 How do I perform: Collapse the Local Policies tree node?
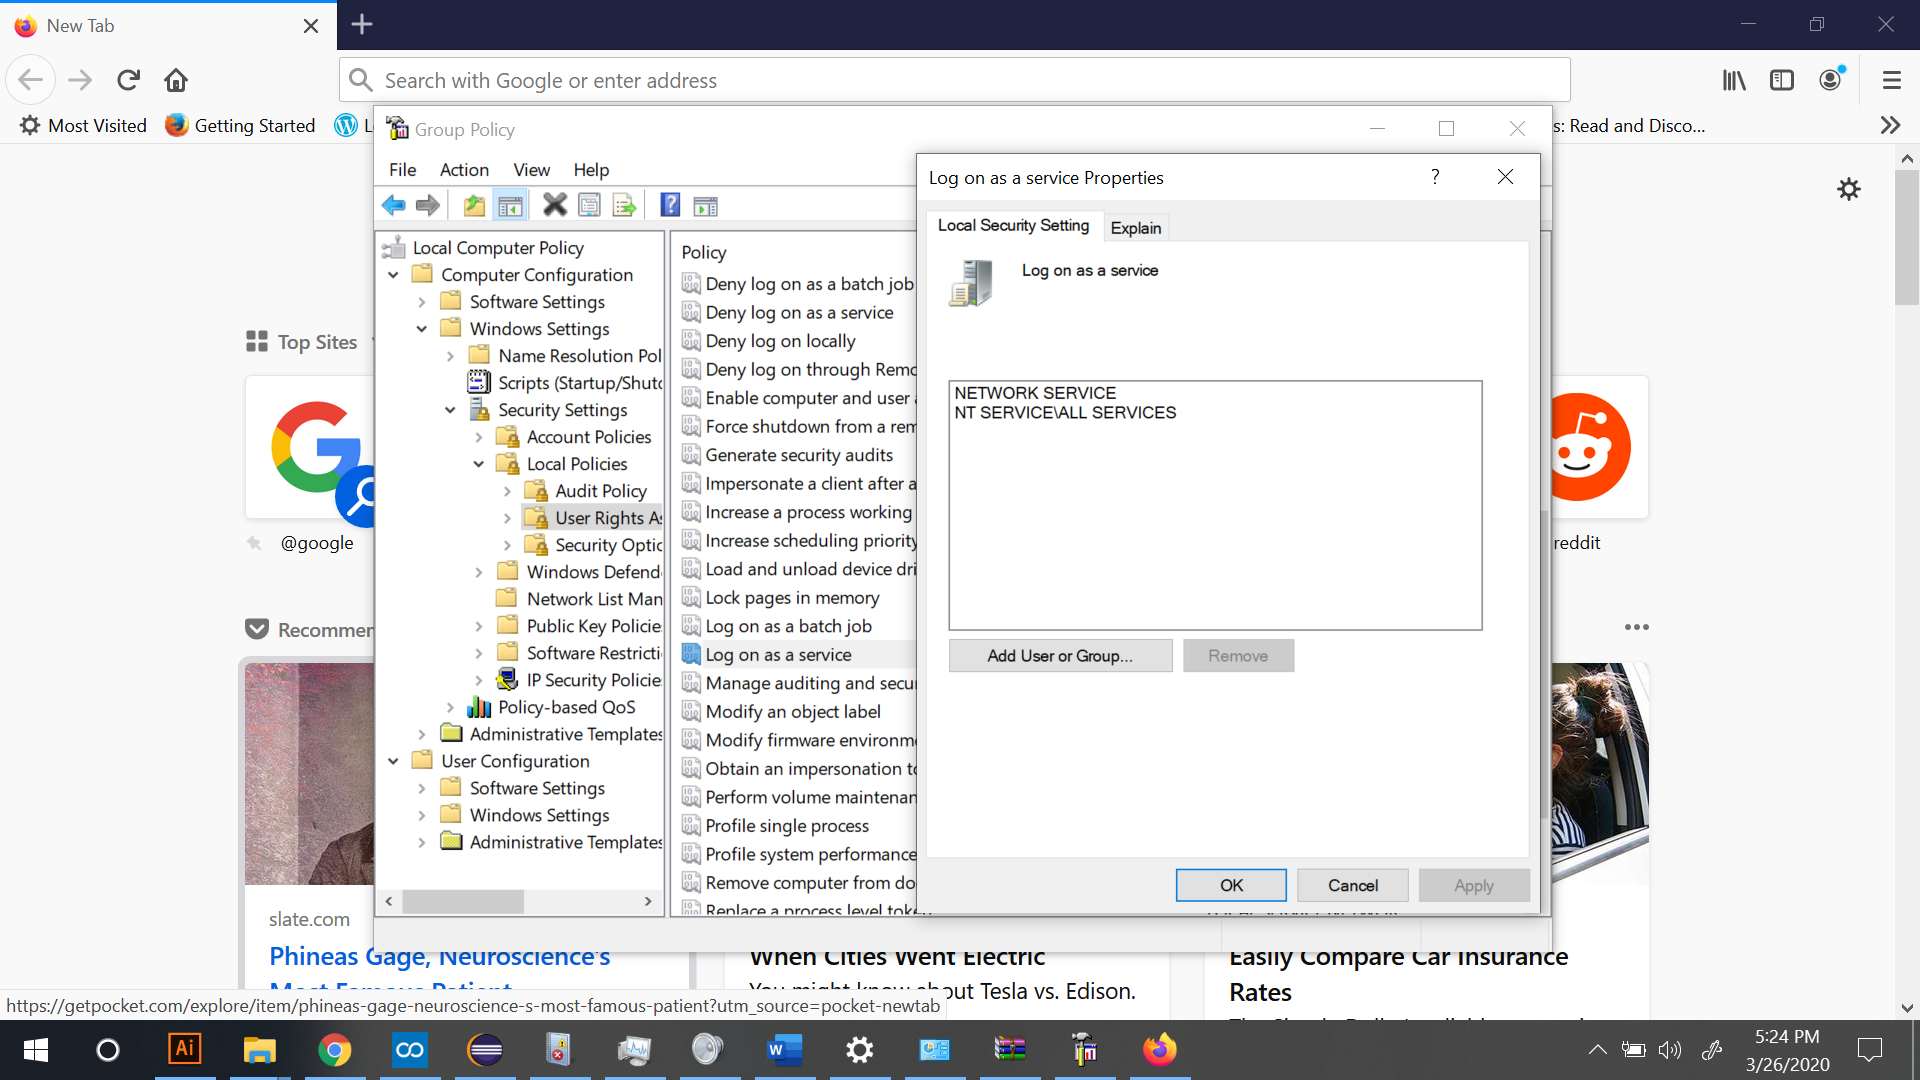tap(479, 464)
